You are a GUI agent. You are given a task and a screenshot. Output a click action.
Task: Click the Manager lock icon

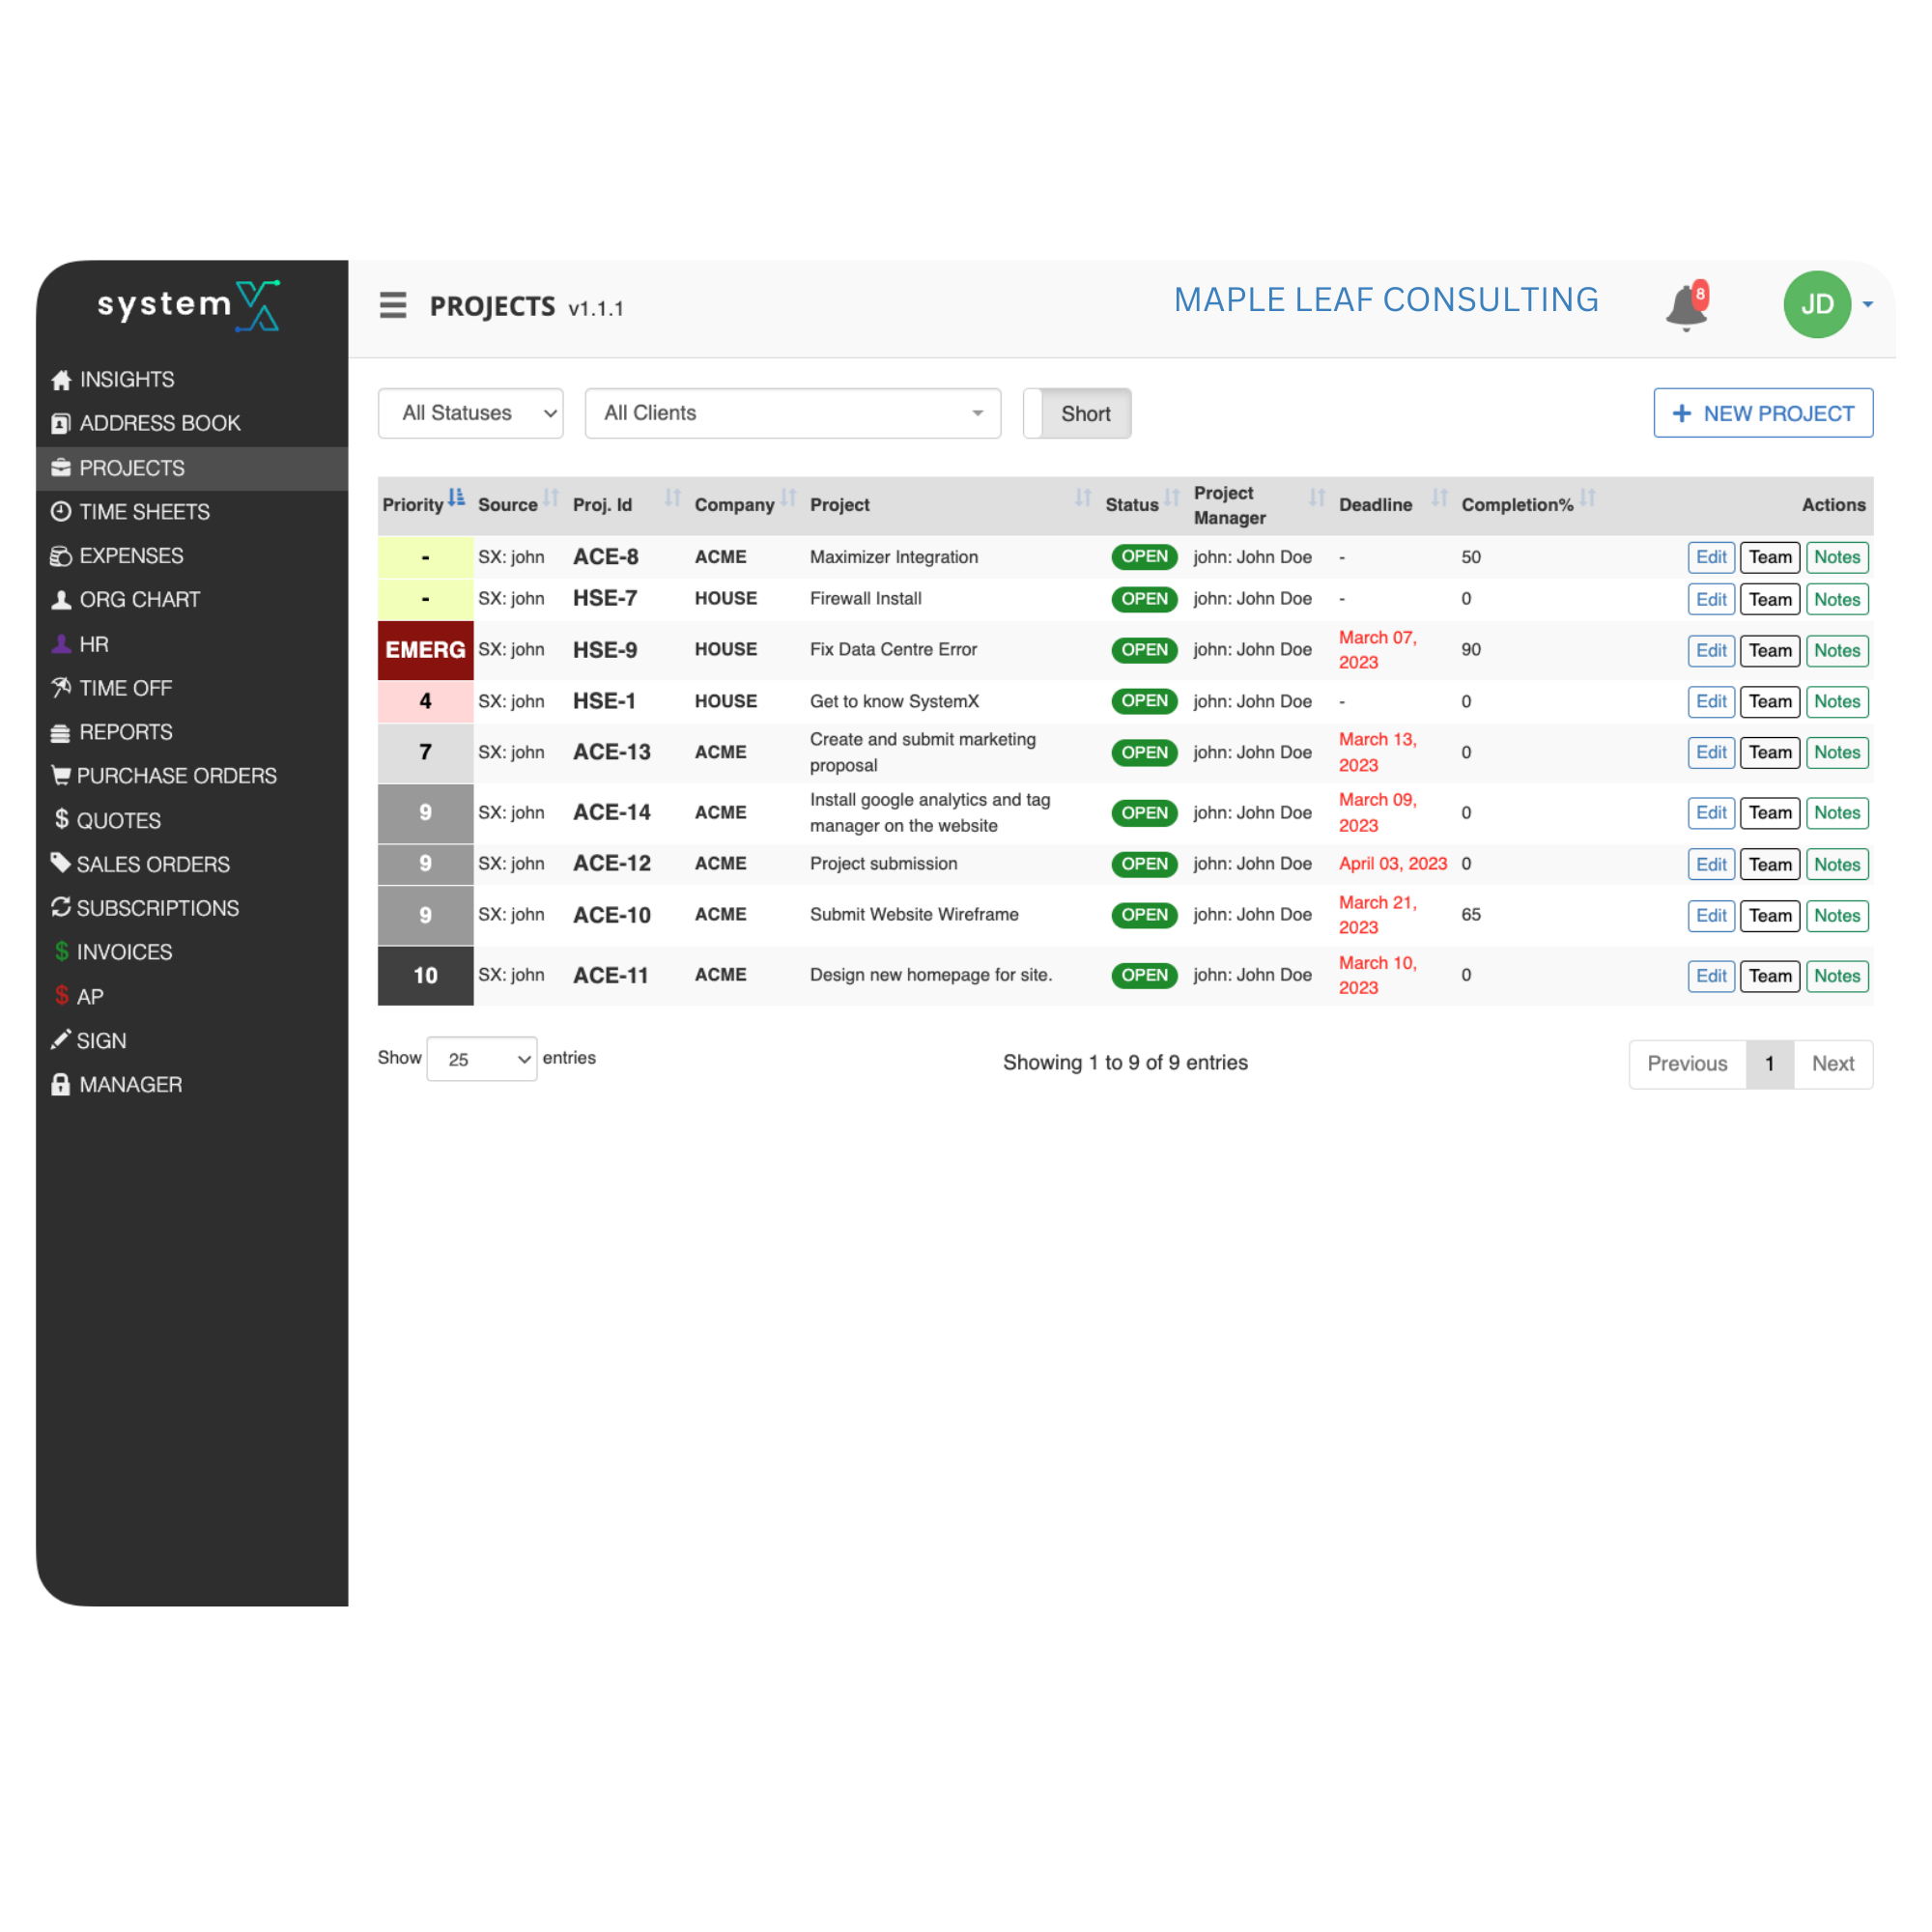[61, 1085]
